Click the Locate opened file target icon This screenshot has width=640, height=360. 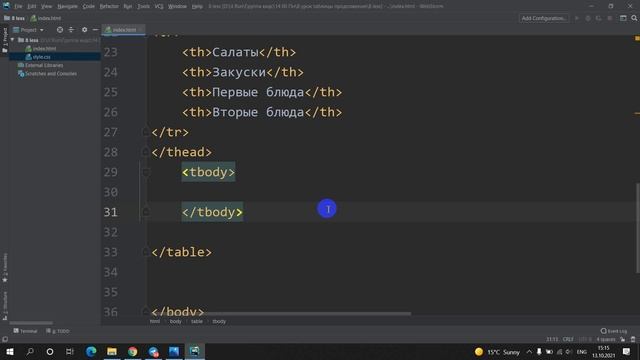pos(60,30)
